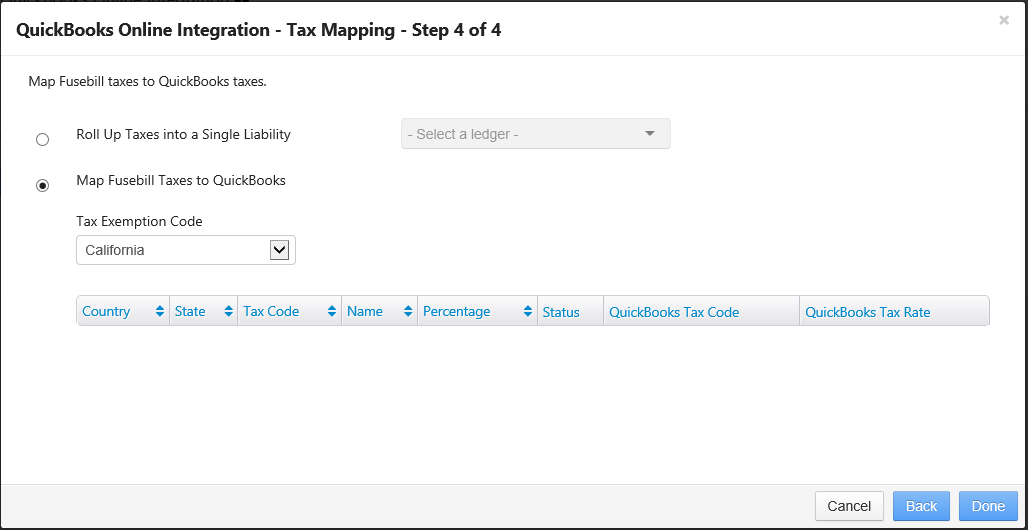Sort table by Country column

click(123, 312)
